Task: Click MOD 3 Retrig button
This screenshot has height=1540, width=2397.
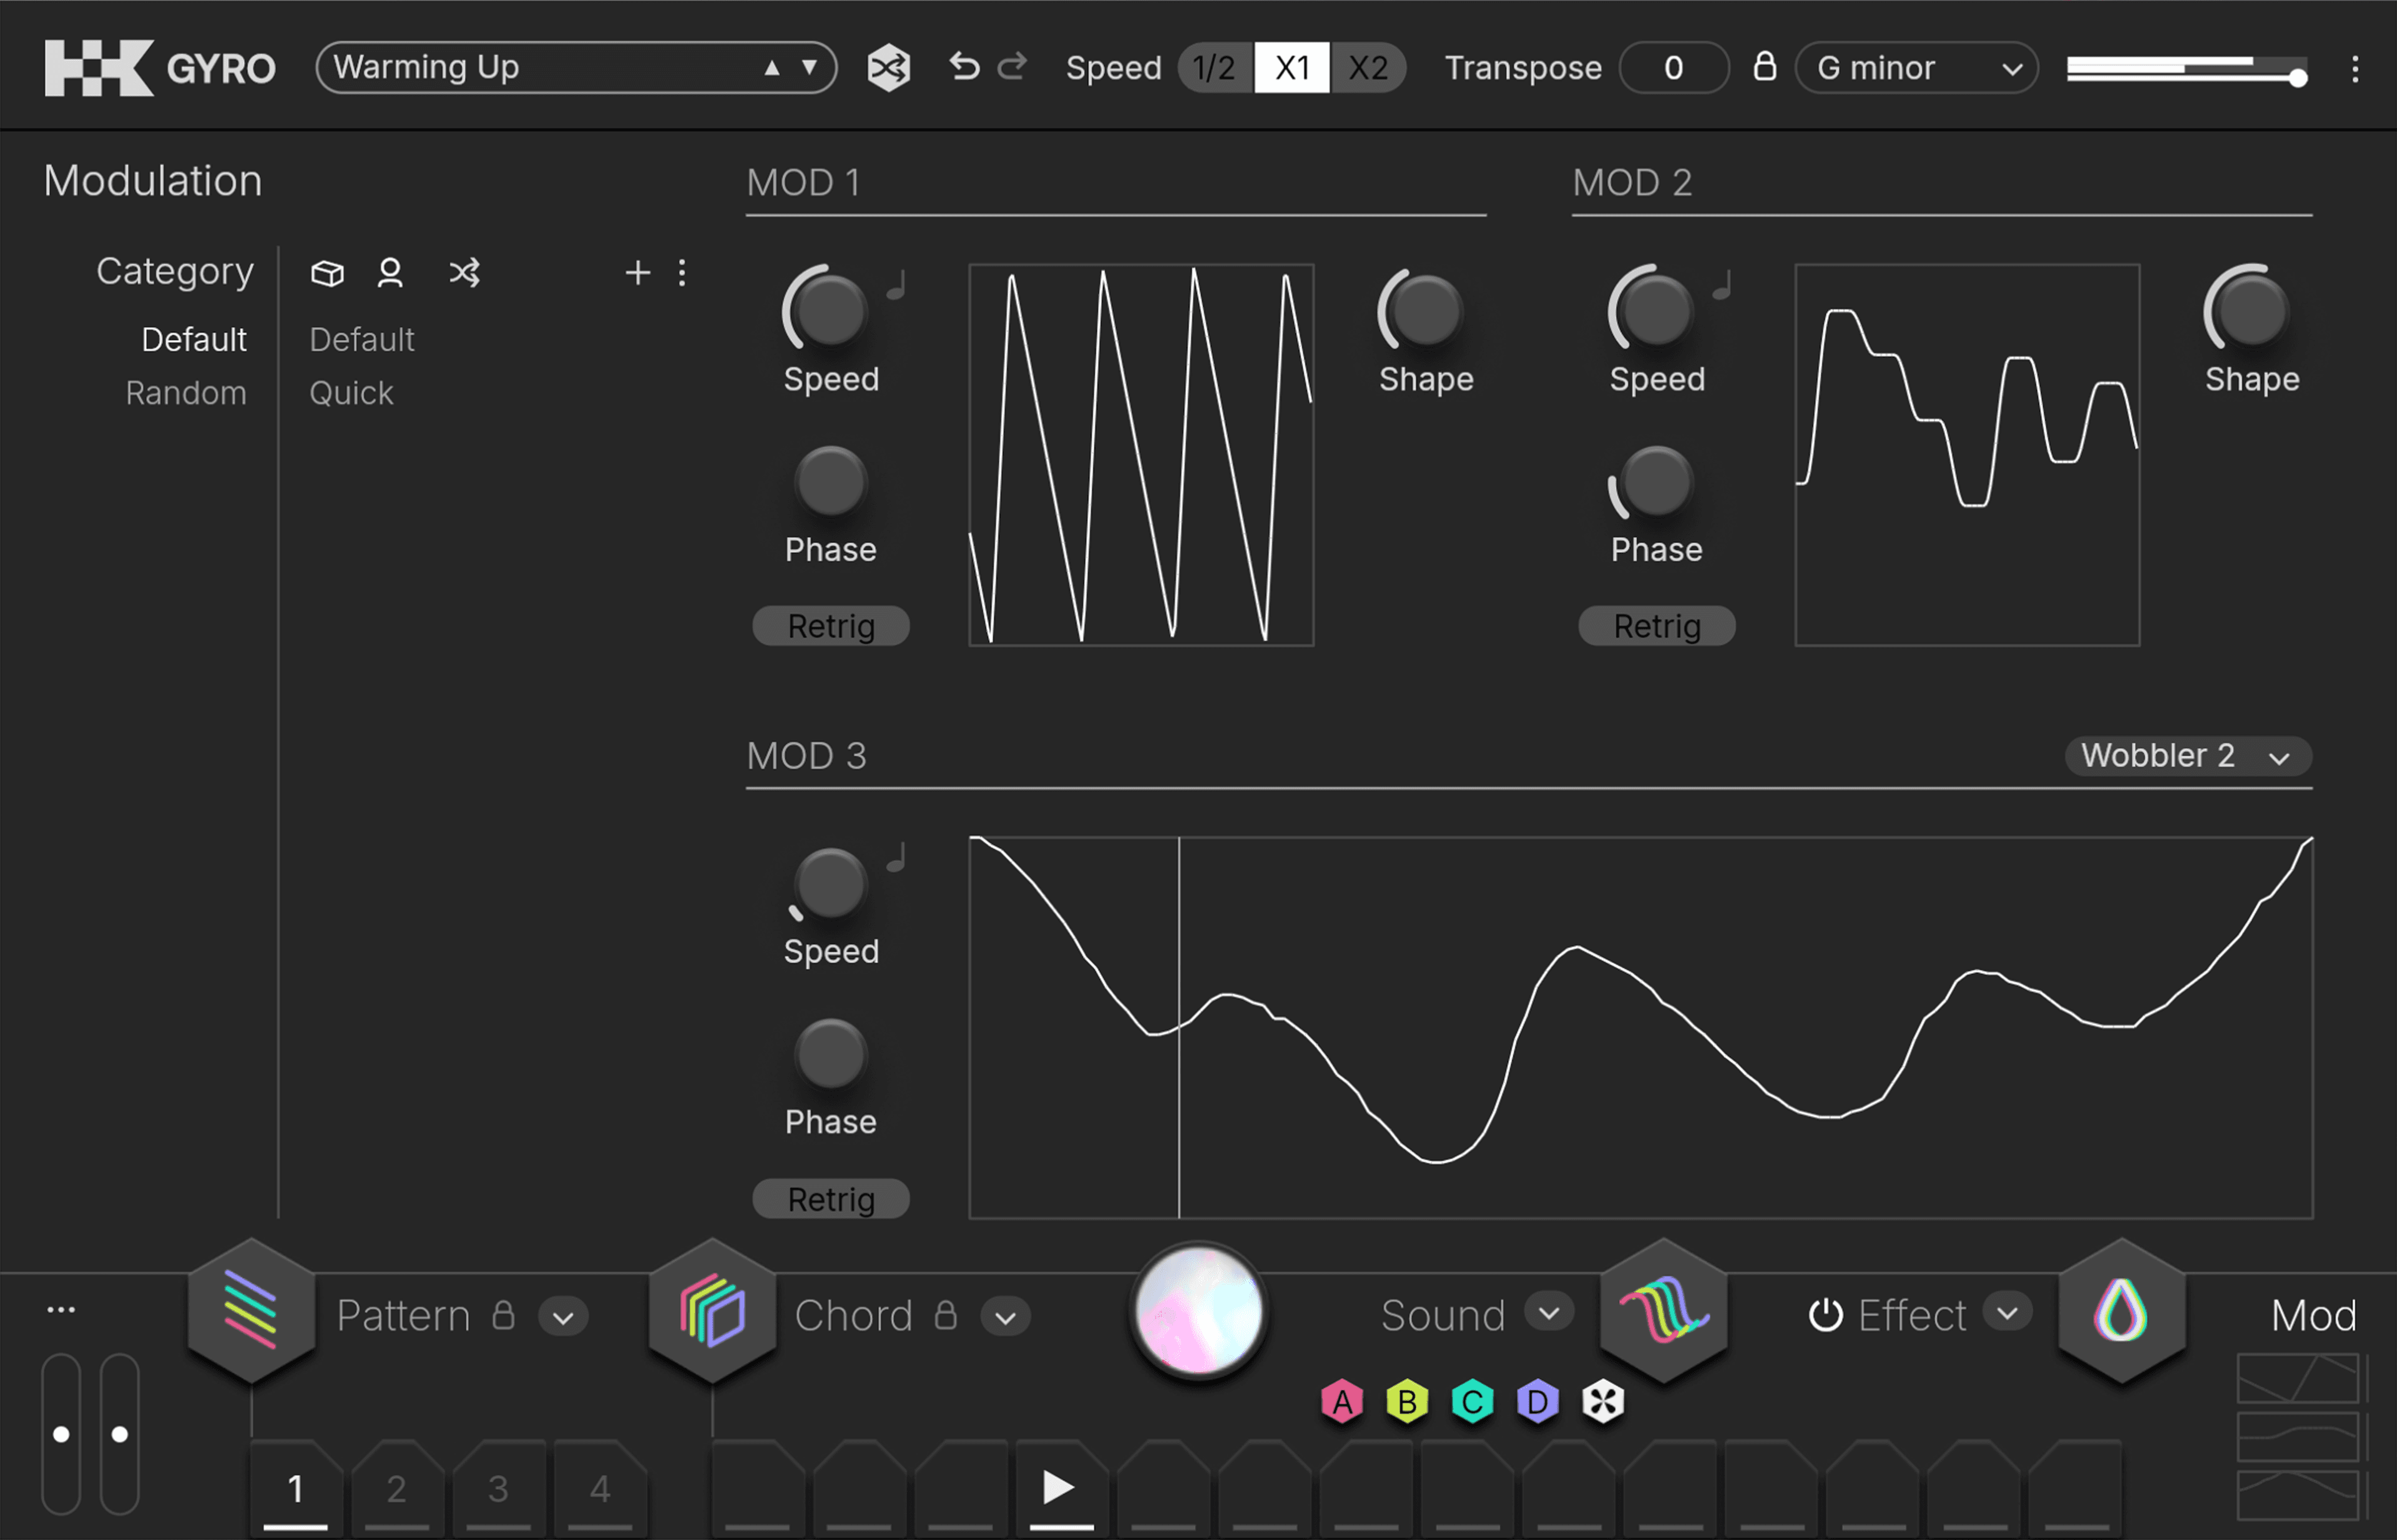Action: pyautogui.click(x=831, y=1199)
